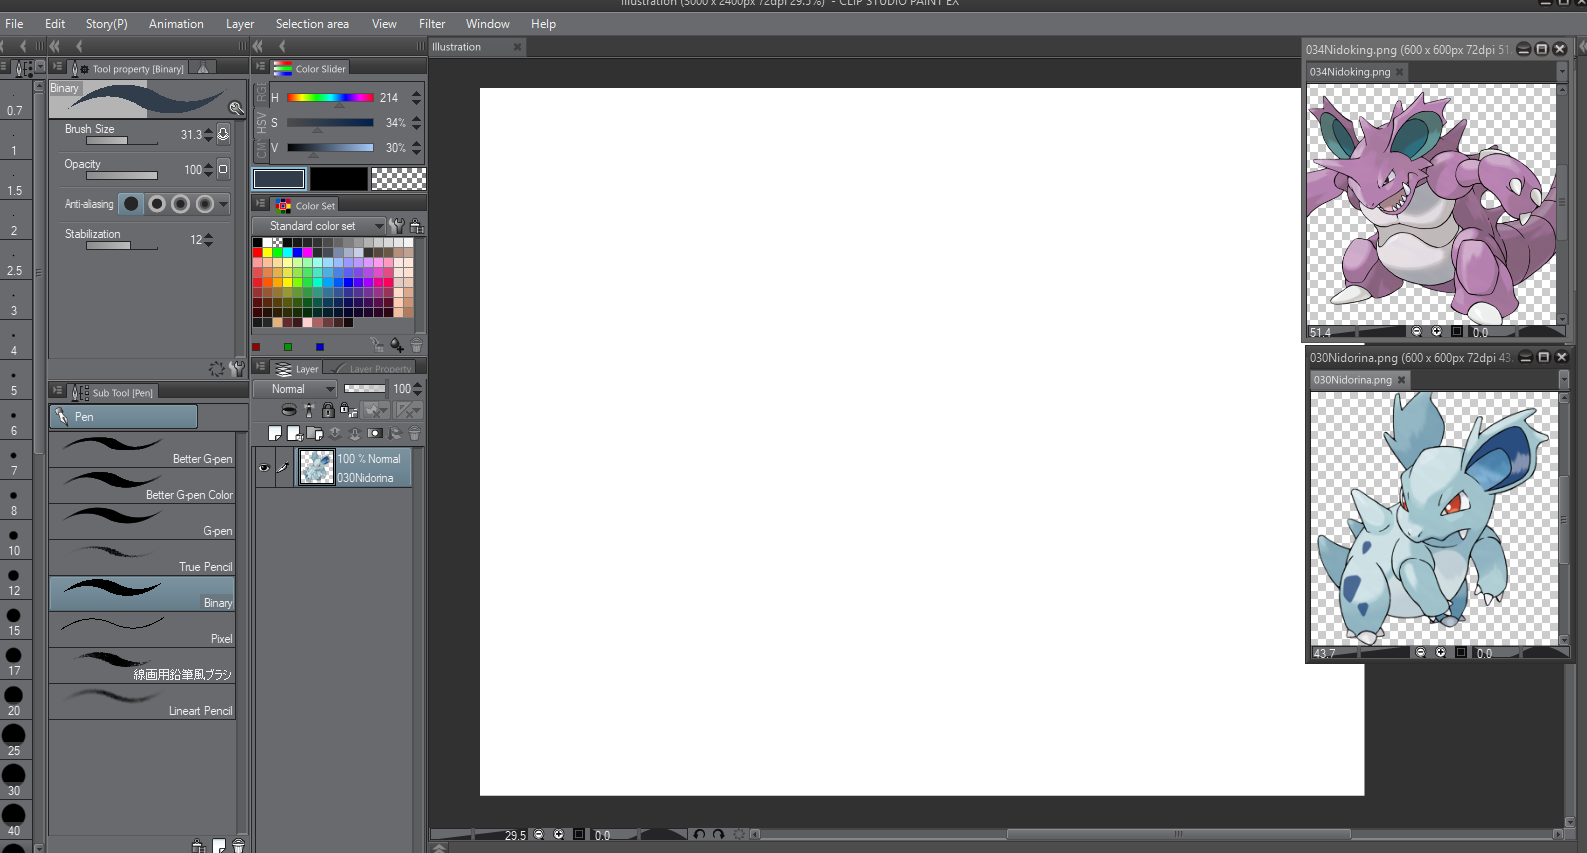Open Tool property panel menu

pos(58,67)
